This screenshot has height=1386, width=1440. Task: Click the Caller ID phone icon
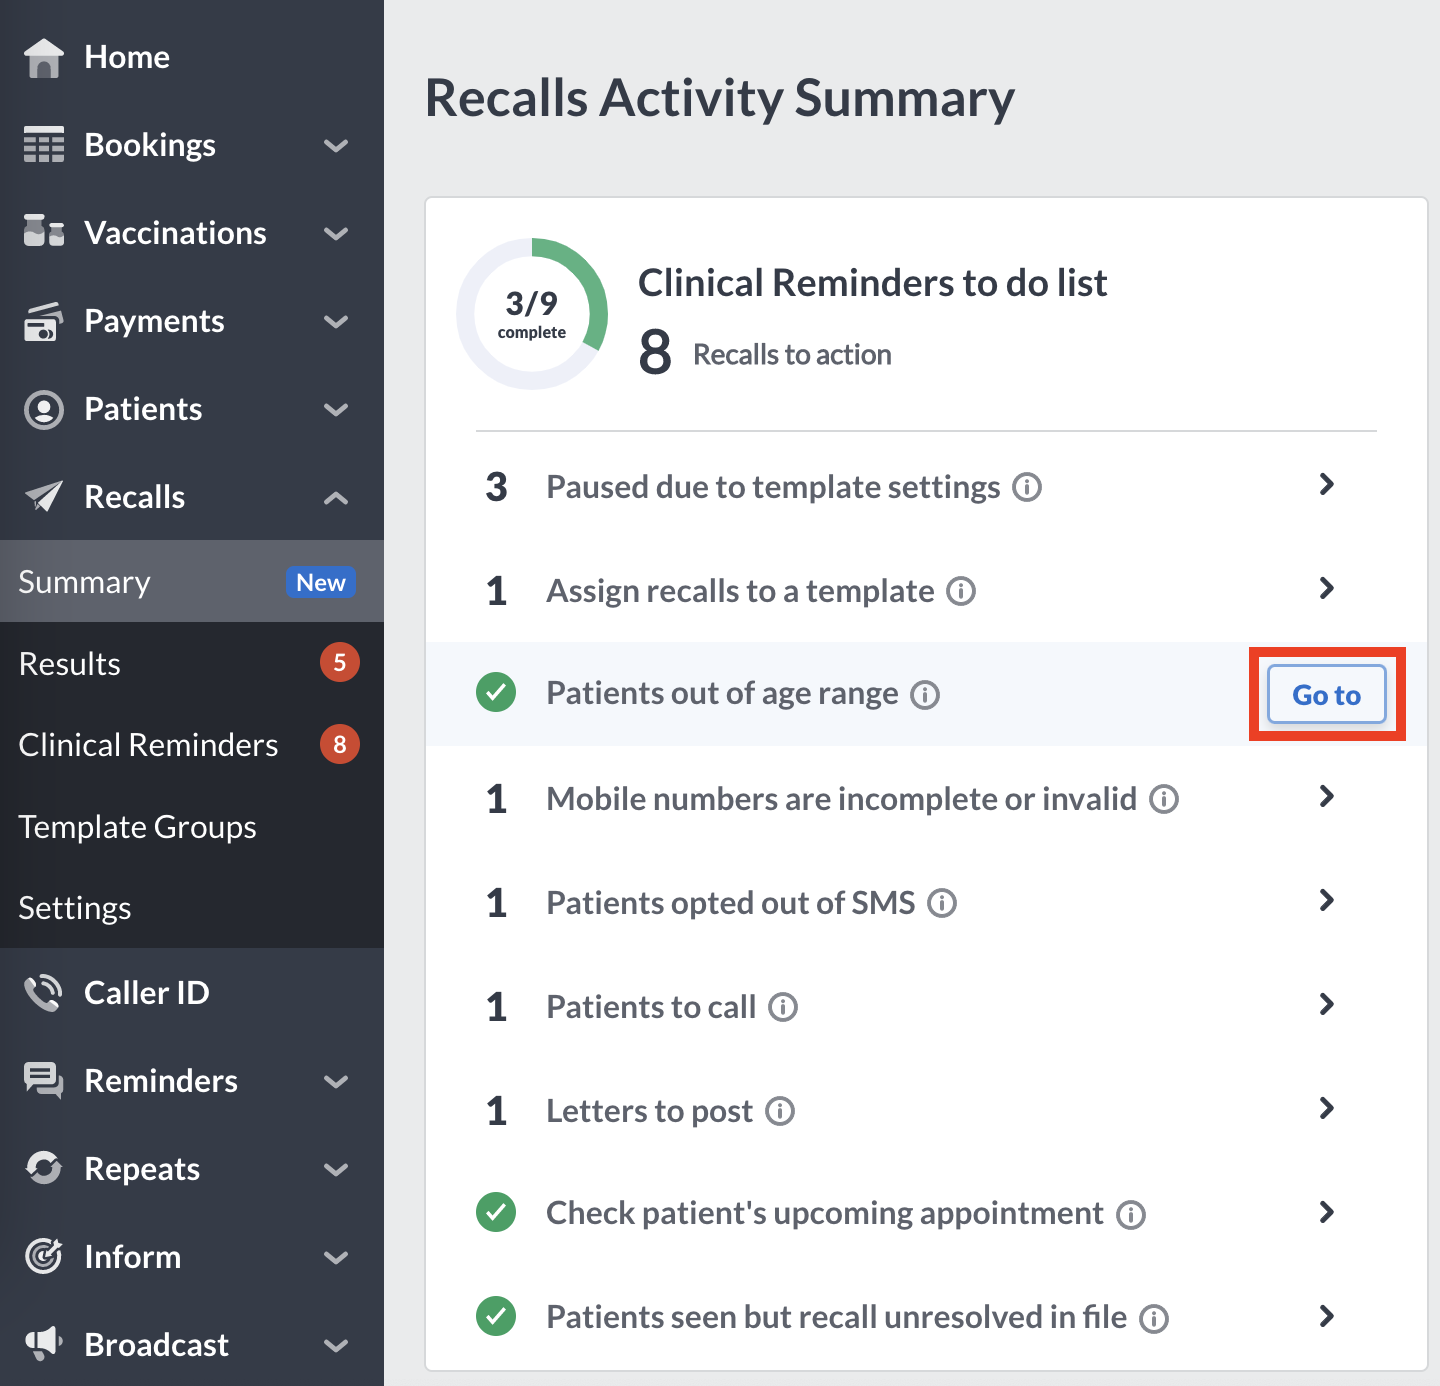[x=43, y=993]
